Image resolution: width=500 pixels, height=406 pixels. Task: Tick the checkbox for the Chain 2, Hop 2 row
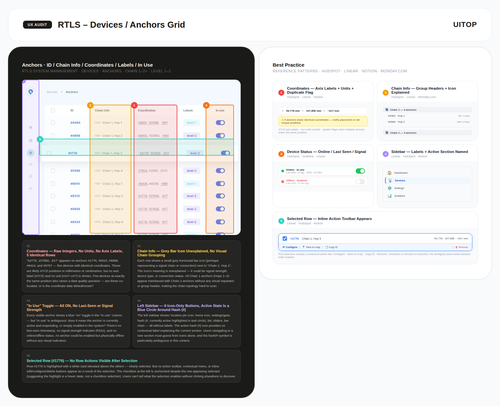tap(53, 196)
